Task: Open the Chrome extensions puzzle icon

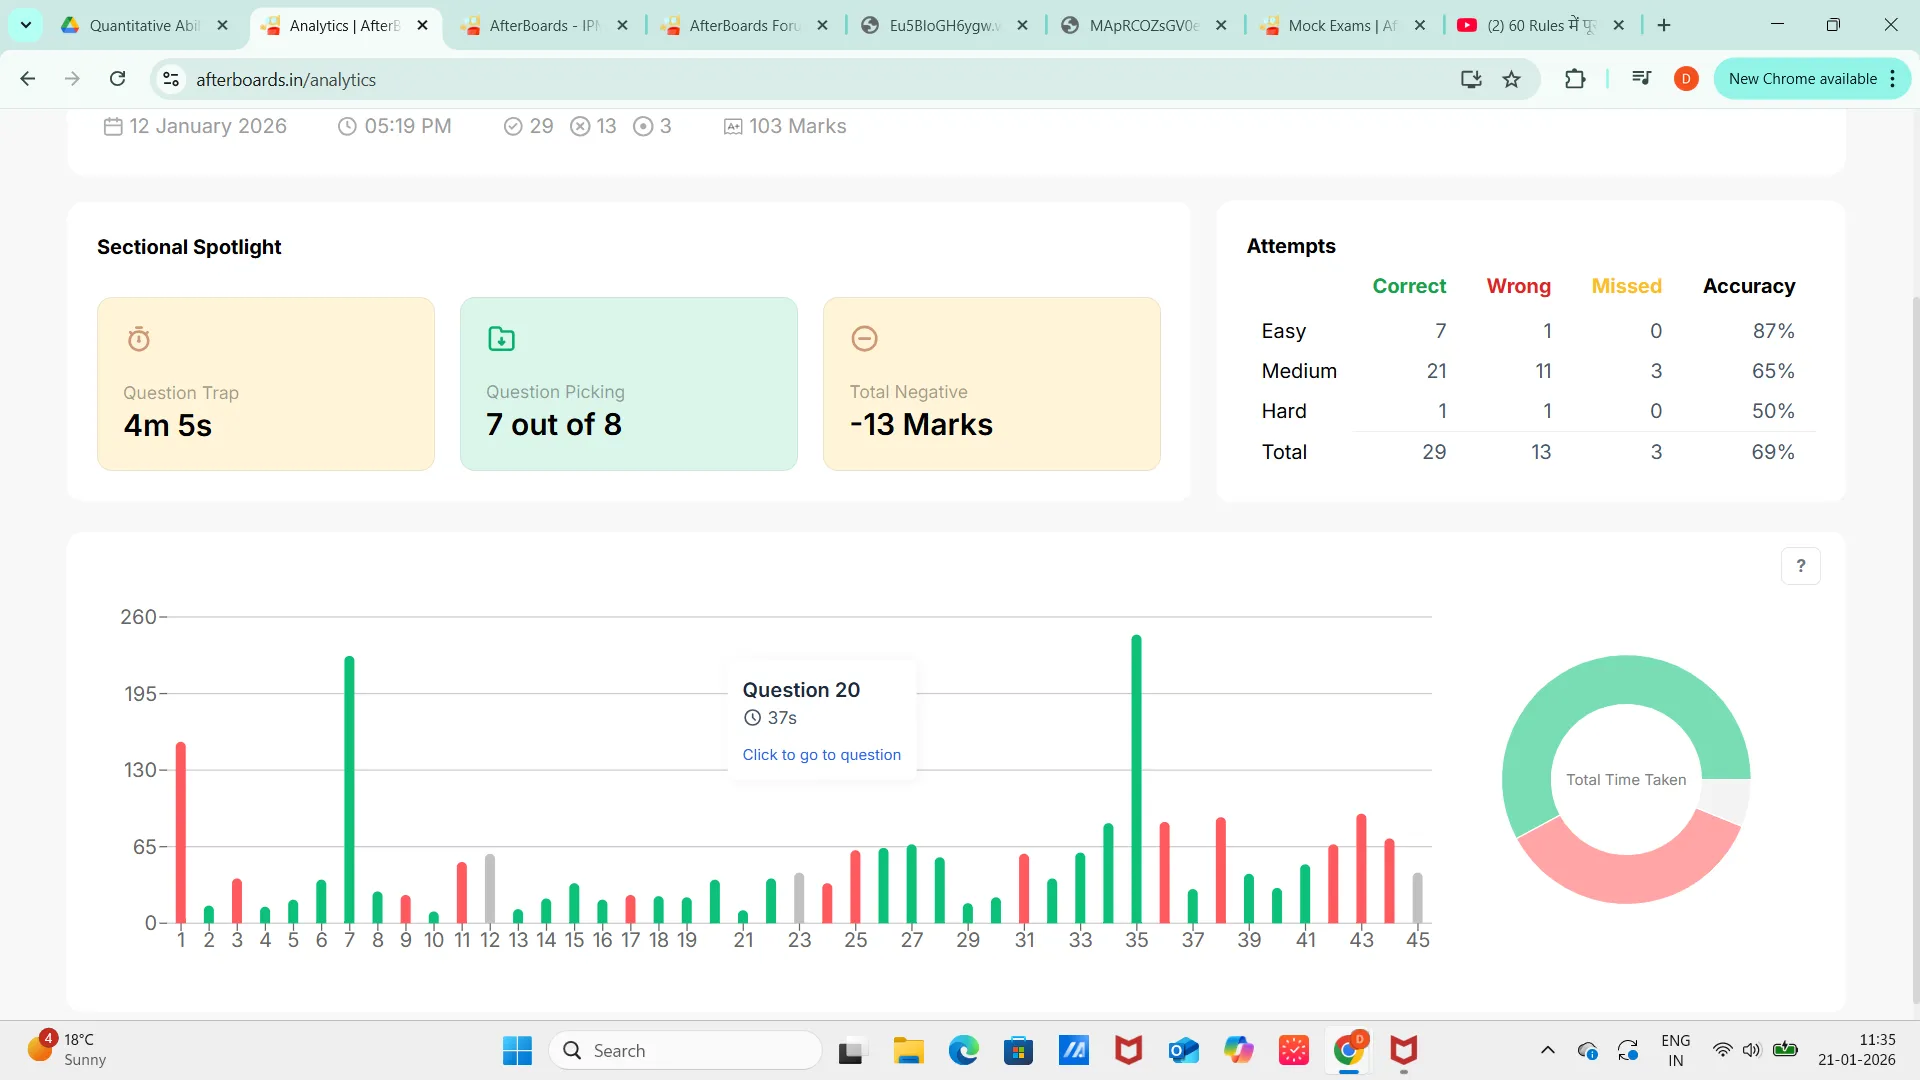Action: point(1575,79)
